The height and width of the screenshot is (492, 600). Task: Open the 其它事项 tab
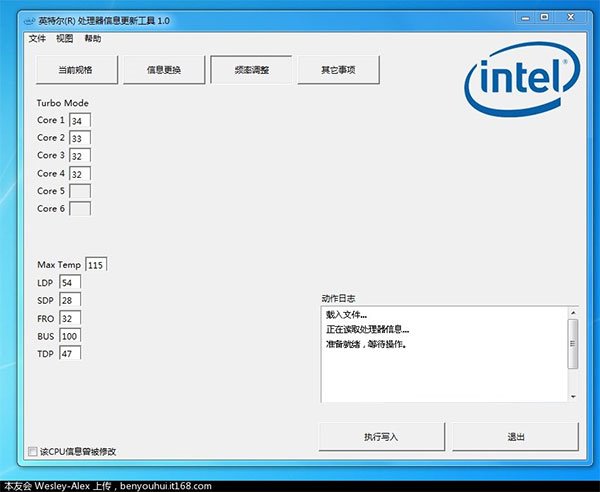click(x=339, y=70)
